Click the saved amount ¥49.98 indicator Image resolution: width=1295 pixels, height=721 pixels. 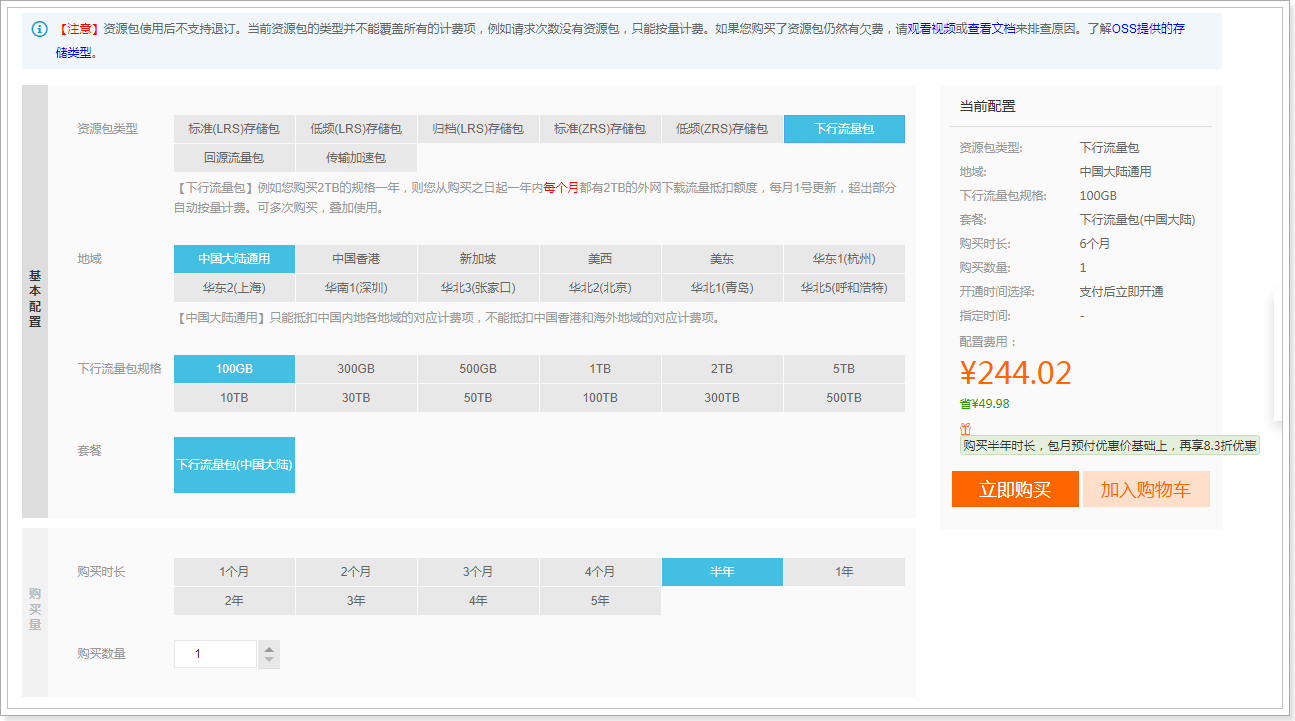tap(984, 404)
